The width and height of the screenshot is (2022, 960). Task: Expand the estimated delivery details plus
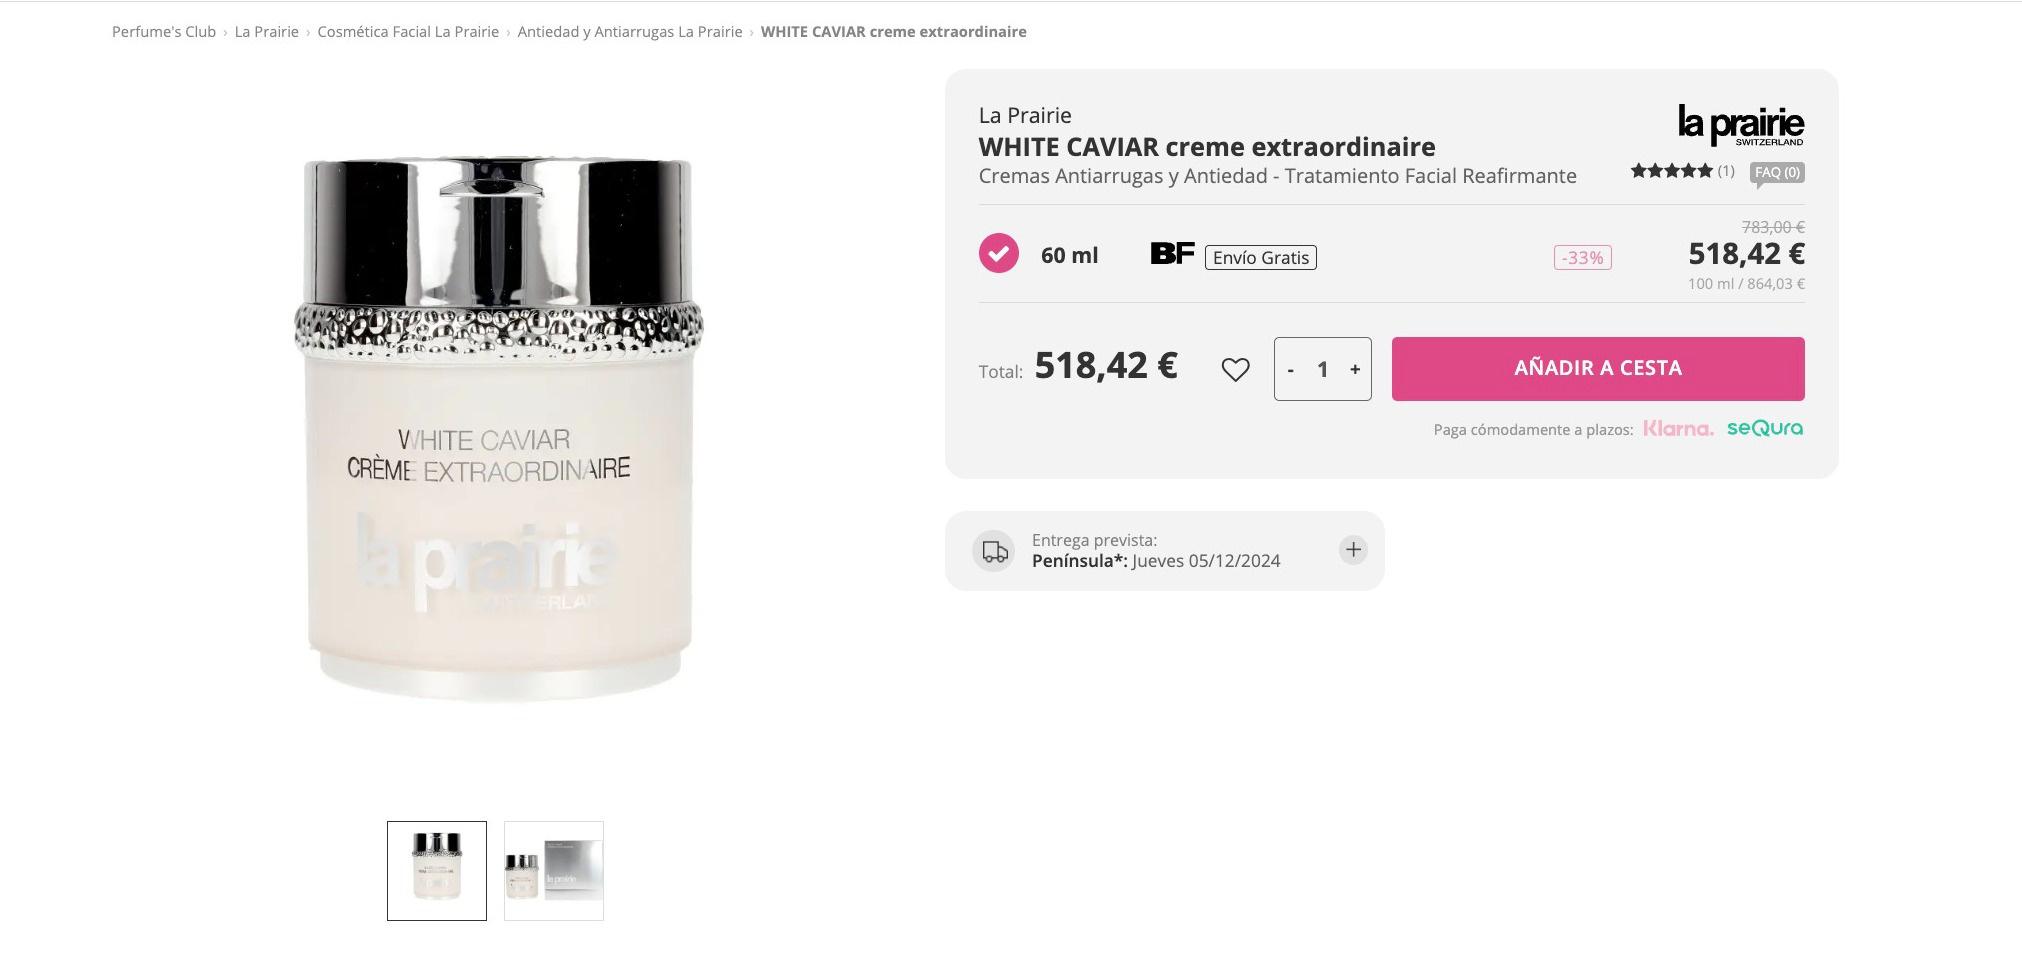1353,549
